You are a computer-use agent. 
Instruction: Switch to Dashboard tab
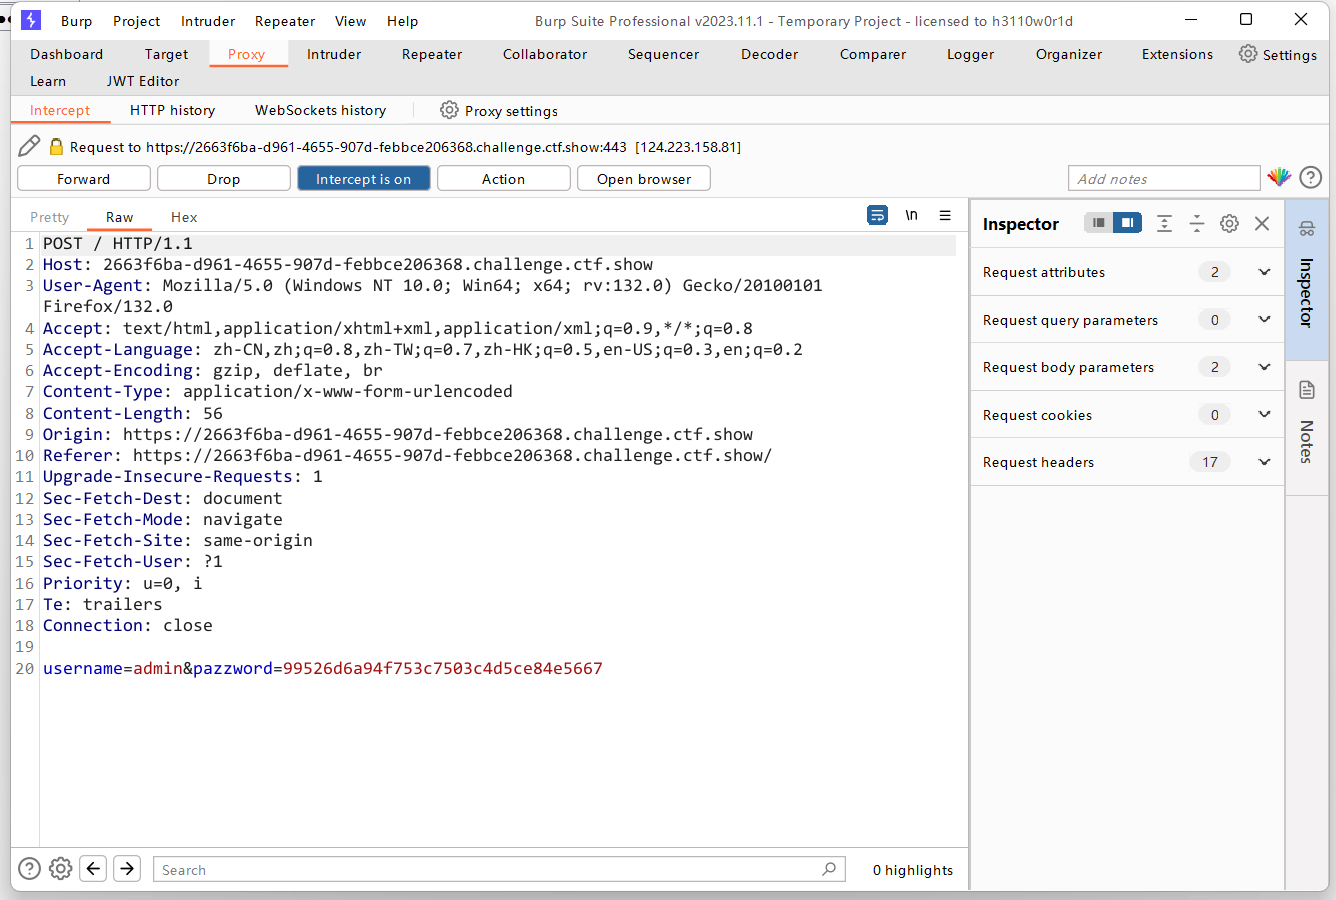67,54
